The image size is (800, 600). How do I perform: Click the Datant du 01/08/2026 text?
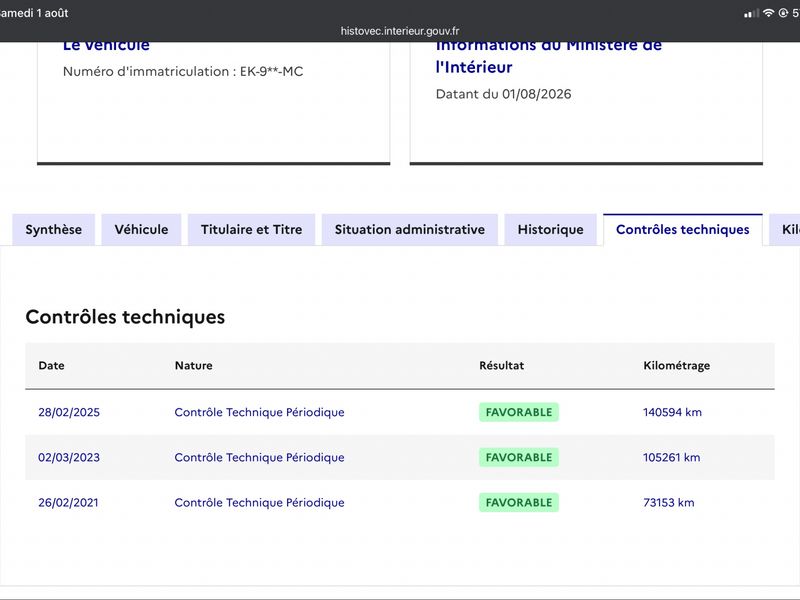tap(504, 94)
